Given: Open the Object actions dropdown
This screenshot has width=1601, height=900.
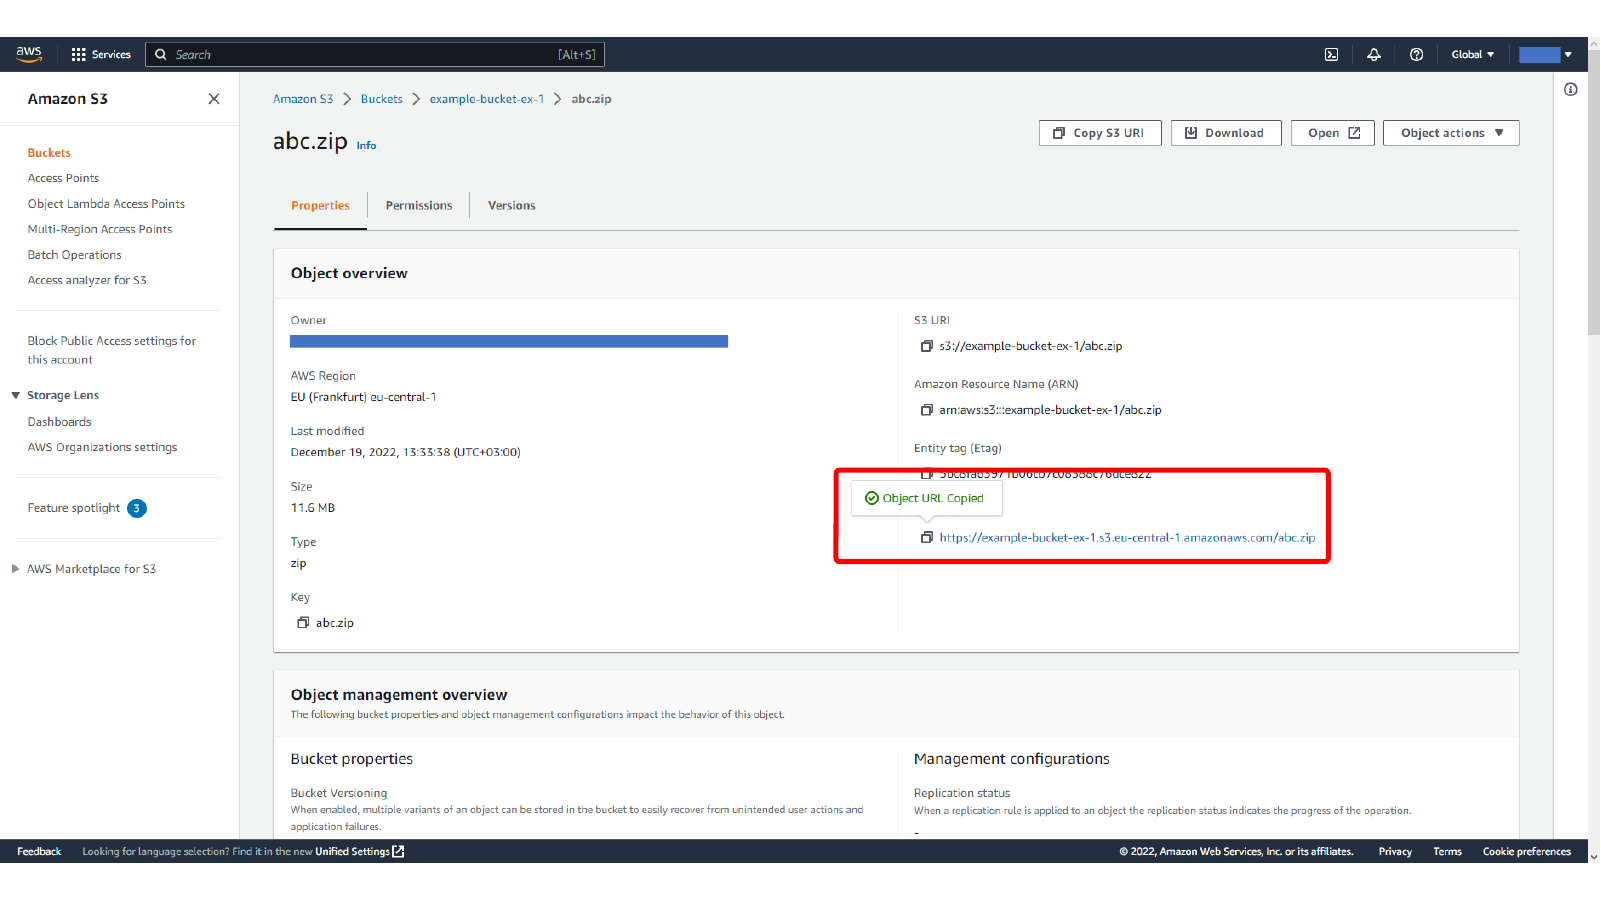Looking at the screenshot, I should point(1451,133).
